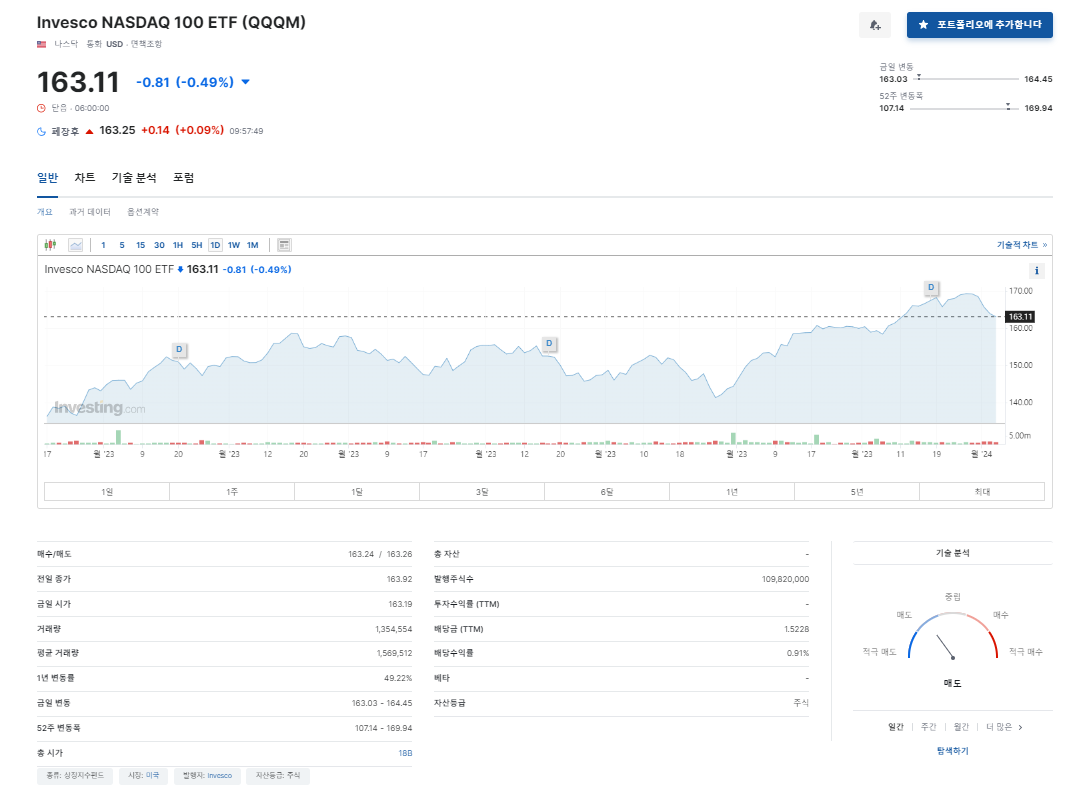Click the middle dividend D marker near 150
Screen dimensions: 1065x795
549,344
